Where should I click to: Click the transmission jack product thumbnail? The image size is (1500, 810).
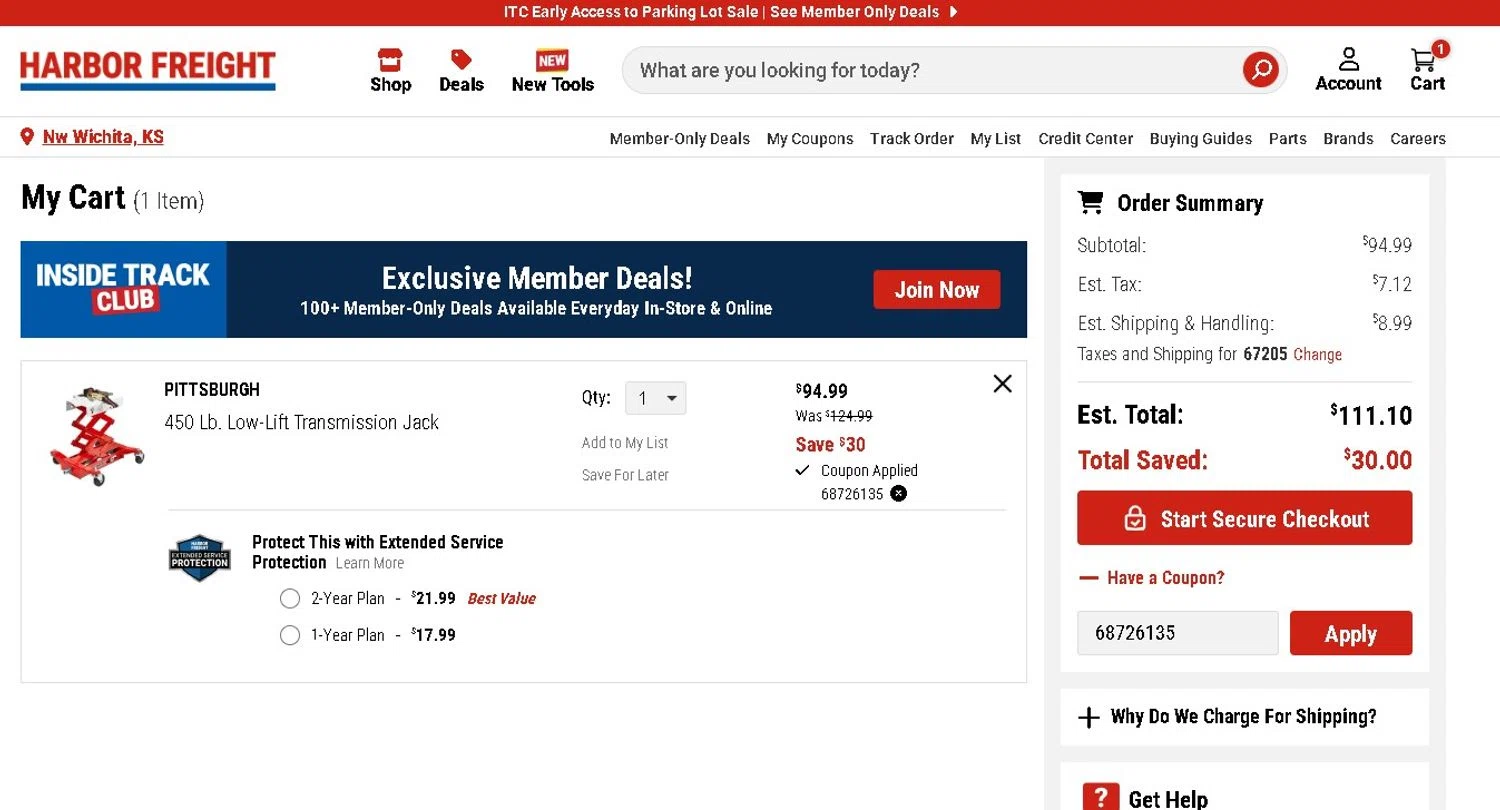(x=97, y=436)
